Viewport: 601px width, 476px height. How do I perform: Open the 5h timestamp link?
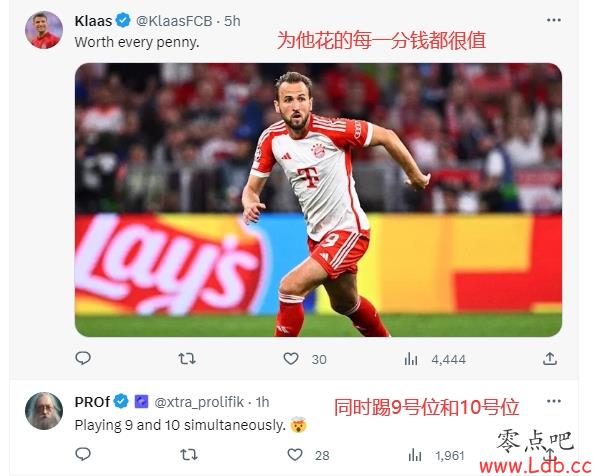pos(232,21)
